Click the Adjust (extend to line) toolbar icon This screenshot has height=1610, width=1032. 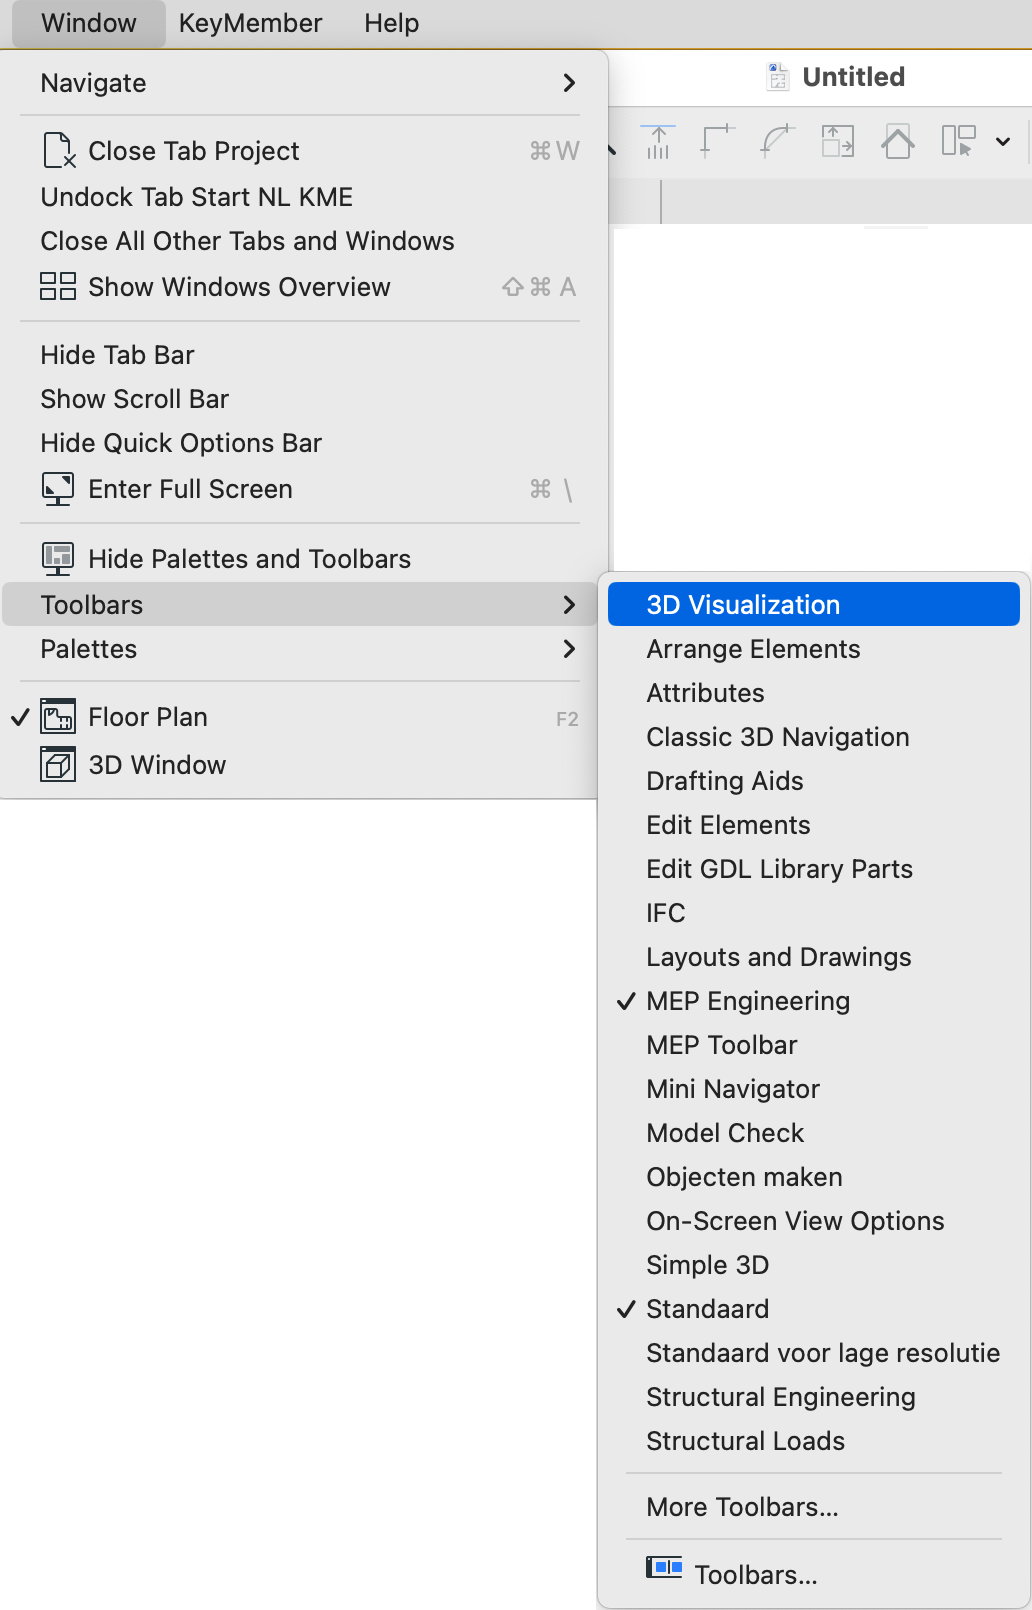[x=658, y=142]
